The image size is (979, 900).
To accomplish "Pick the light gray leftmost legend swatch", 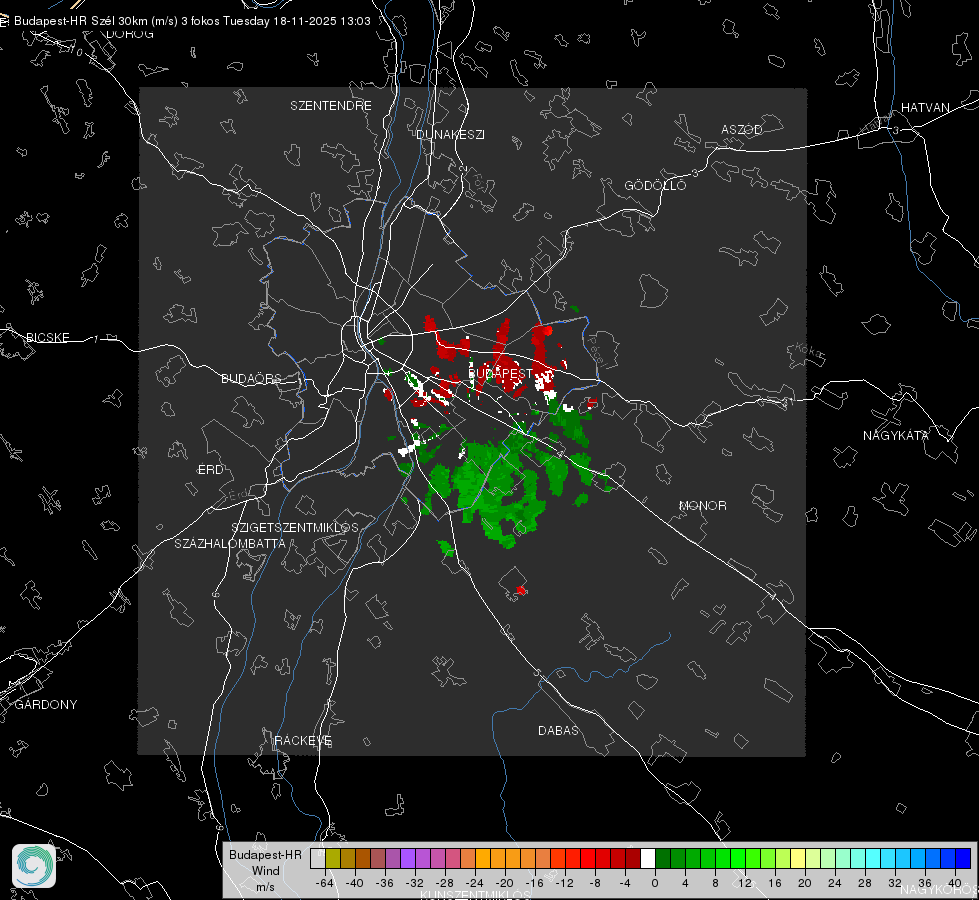I will pyautogui.click(x=318, y=858).
